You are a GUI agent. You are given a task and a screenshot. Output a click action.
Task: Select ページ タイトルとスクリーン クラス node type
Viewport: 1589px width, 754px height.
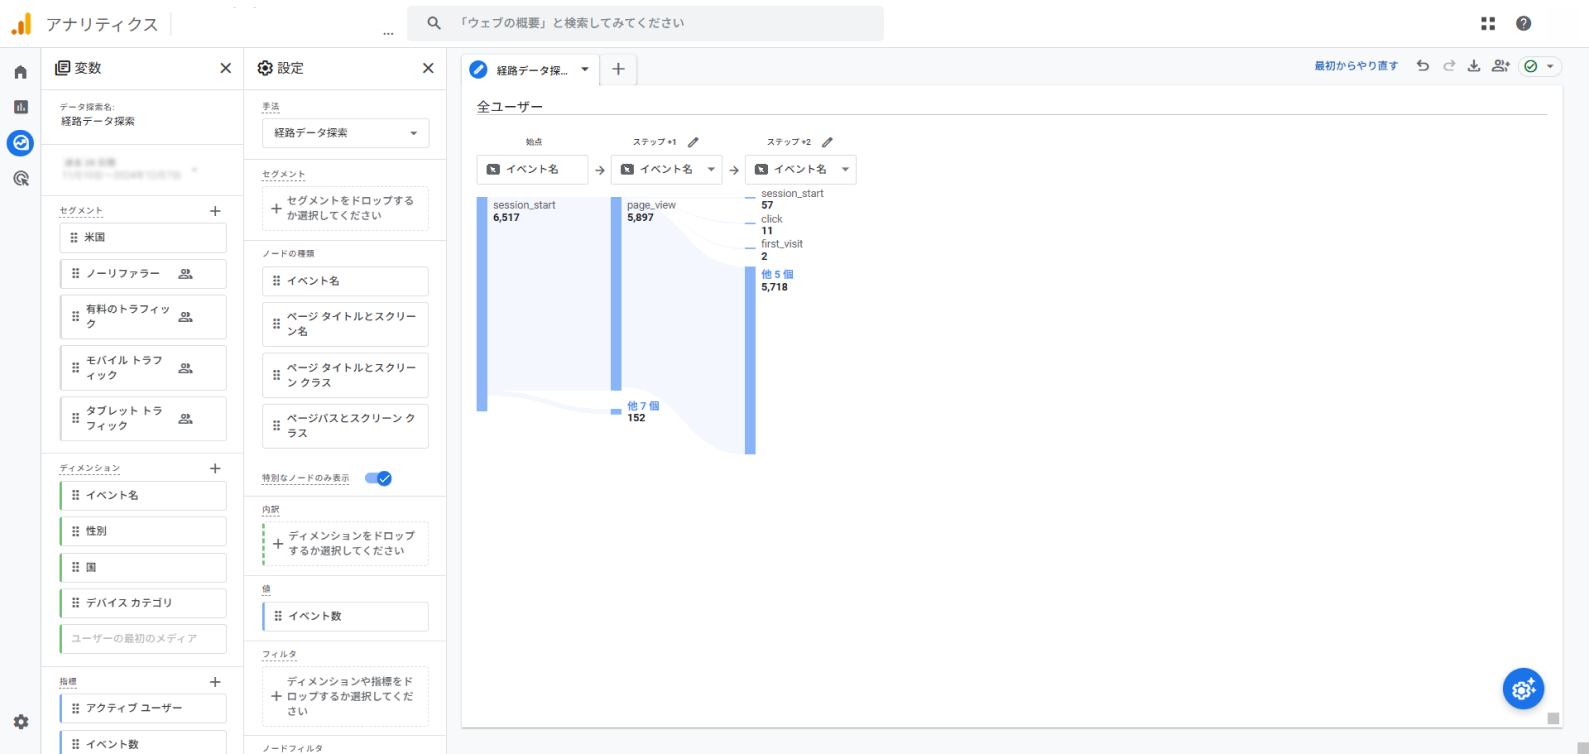tap(345, 375)
